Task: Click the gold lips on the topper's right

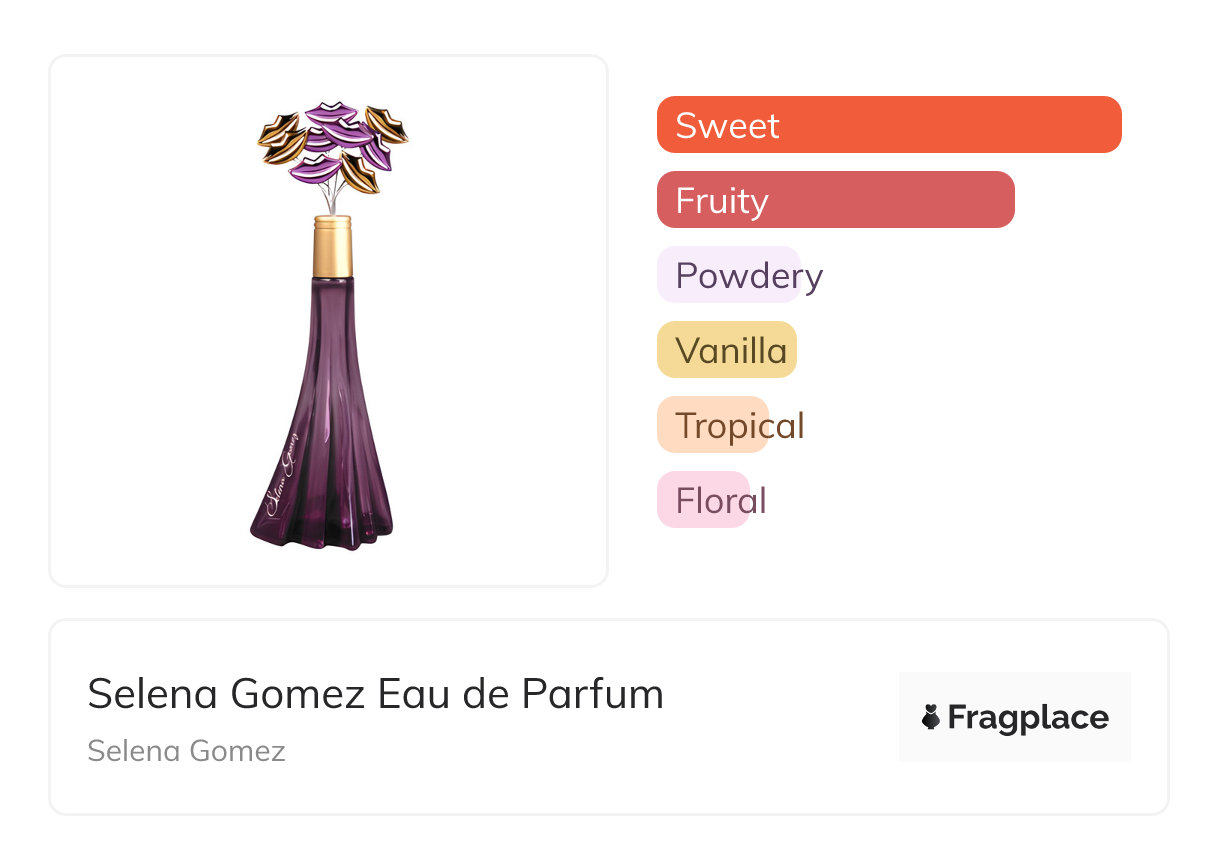Action: click(x=387, y=125)
